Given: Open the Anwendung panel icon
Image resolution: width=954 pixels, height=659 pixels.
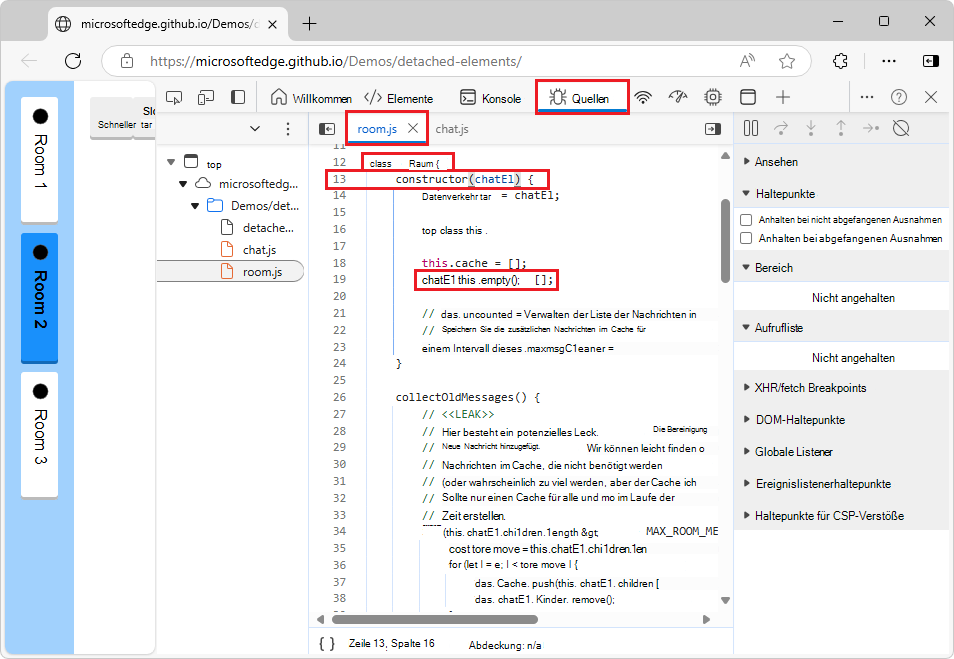Looking at the screenshot, I should click(x=746, y=97).
